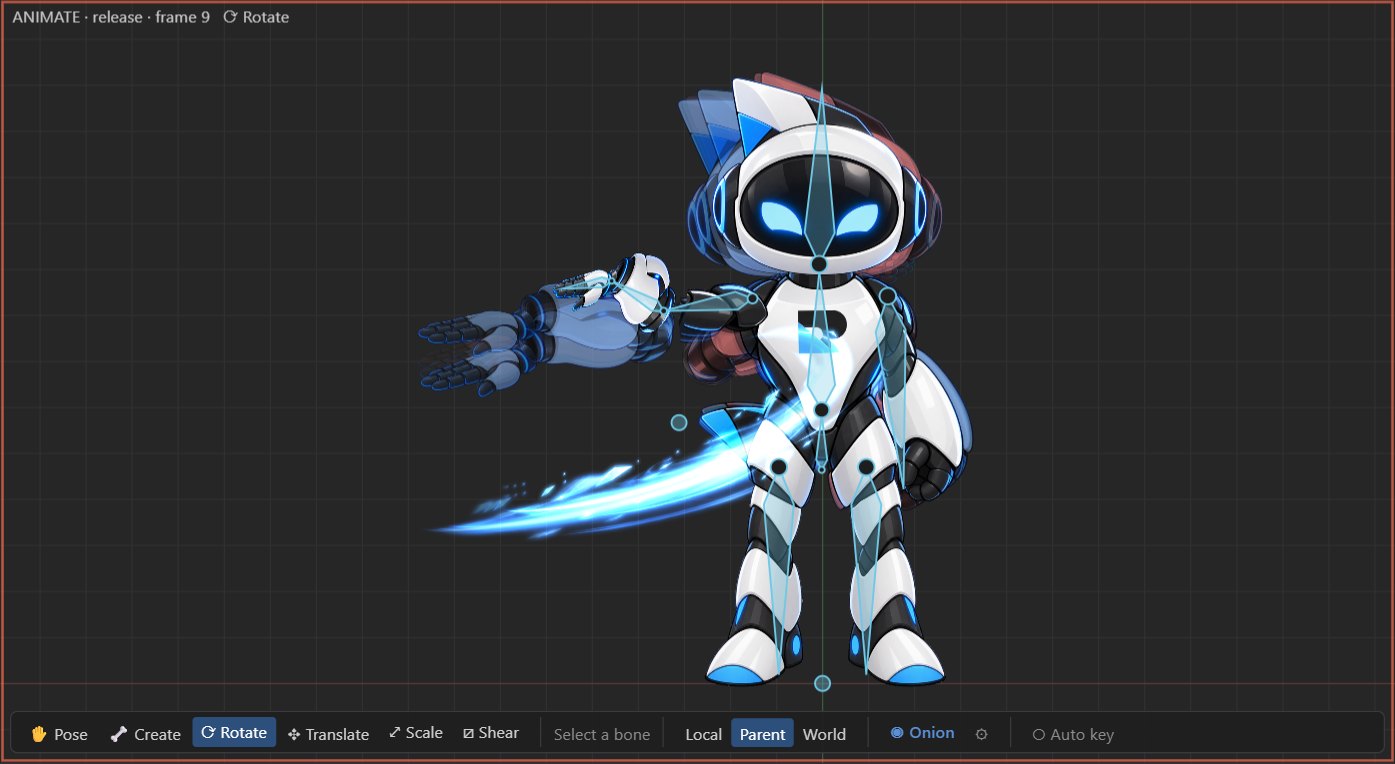The width and height of the screenshot is (1395, 764).
Task: Enable Auto key
Action: tap(1073, 734)
